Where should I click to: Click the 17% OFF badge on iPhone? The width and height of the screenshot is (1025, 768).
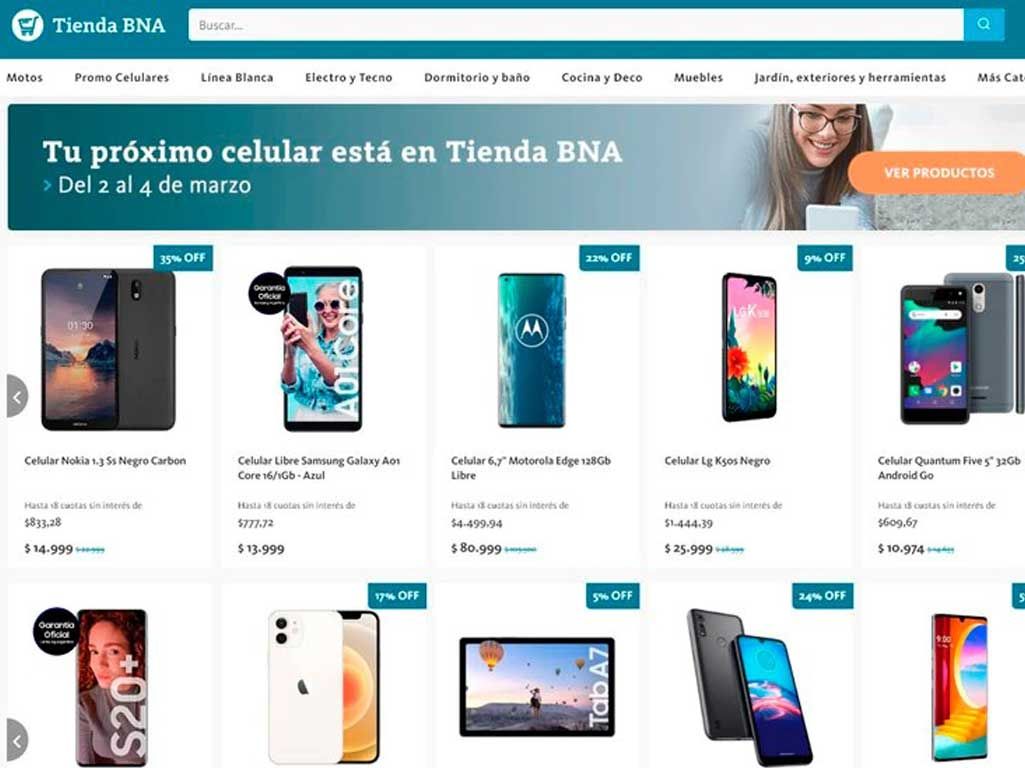(x=397, y=596)
